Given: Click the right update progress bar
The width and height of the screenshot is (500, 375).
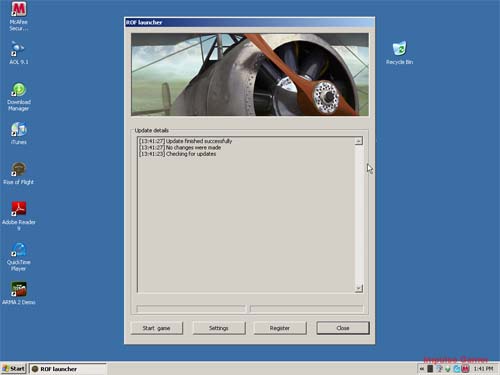Looking at the screenshot, I should pos(306,309).
